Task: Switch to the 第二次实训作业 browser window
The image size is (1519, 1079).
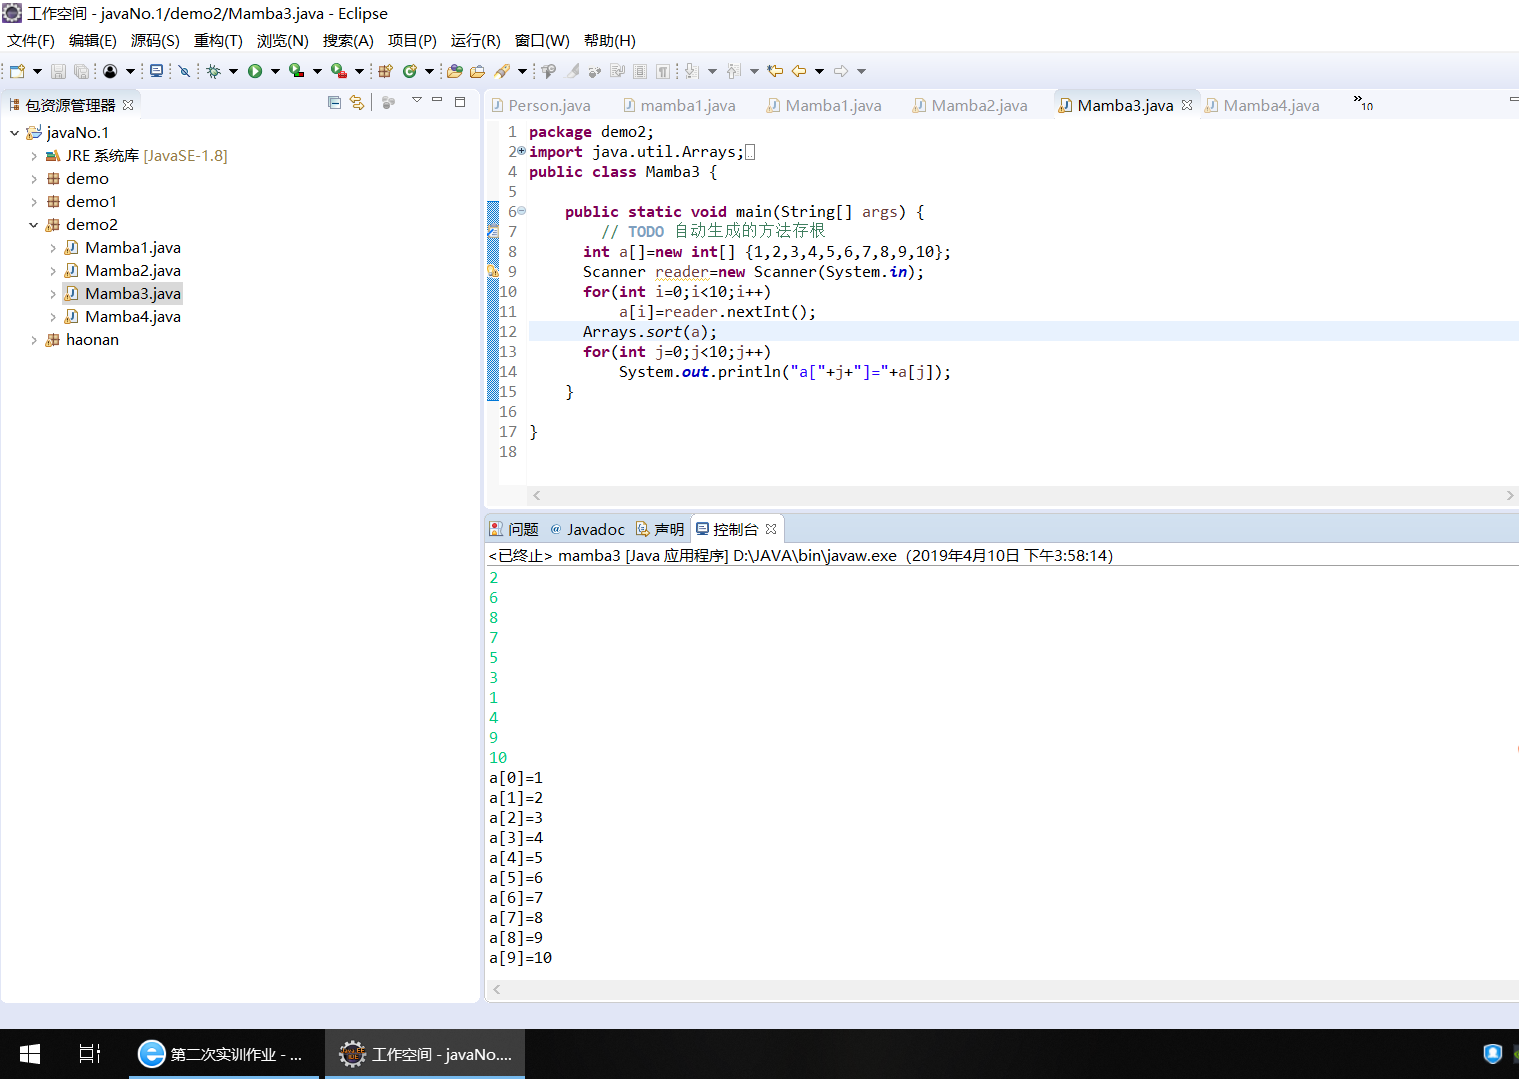Action: [224, 1054]
